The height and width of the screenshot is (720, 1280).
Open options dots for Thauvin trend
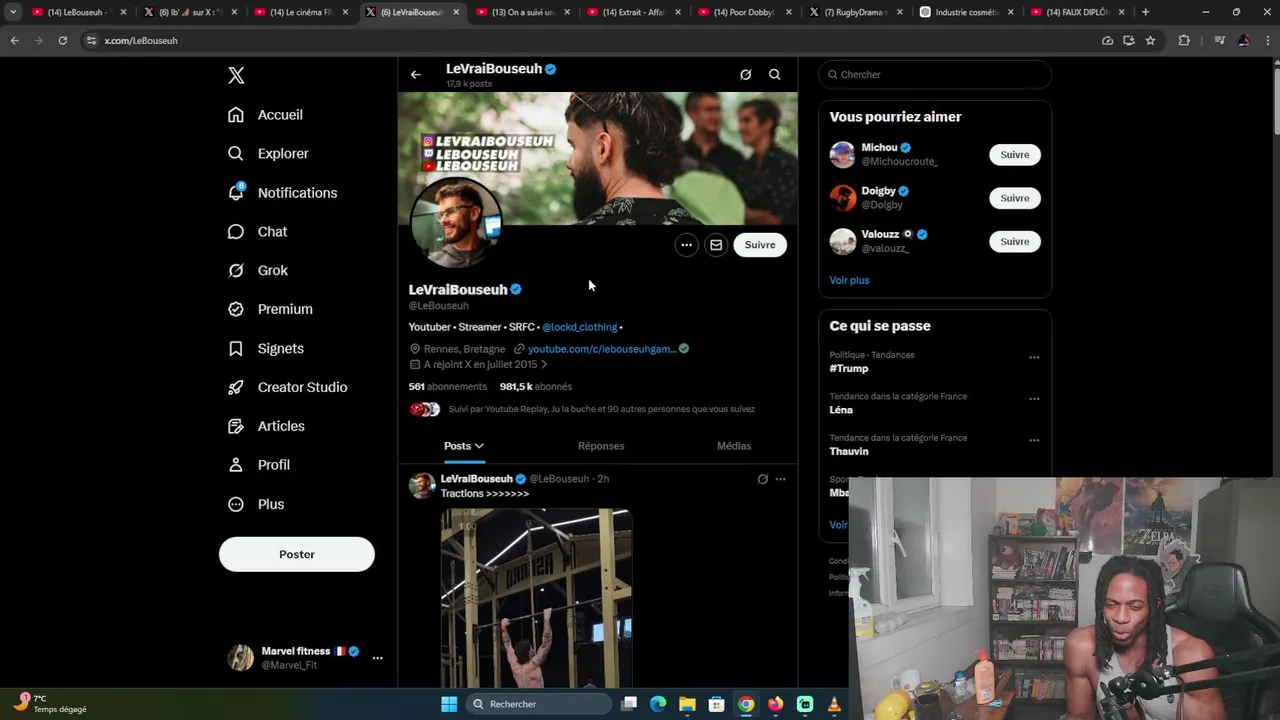coord(1034,440)
